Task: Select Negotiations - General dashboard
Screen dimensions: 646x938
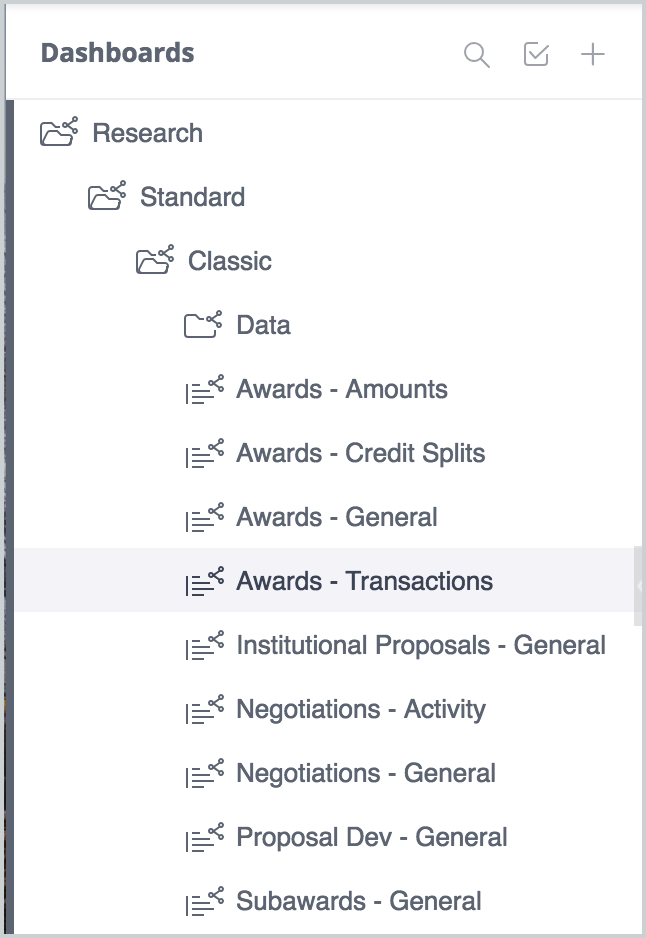Action: coord(366,773)
